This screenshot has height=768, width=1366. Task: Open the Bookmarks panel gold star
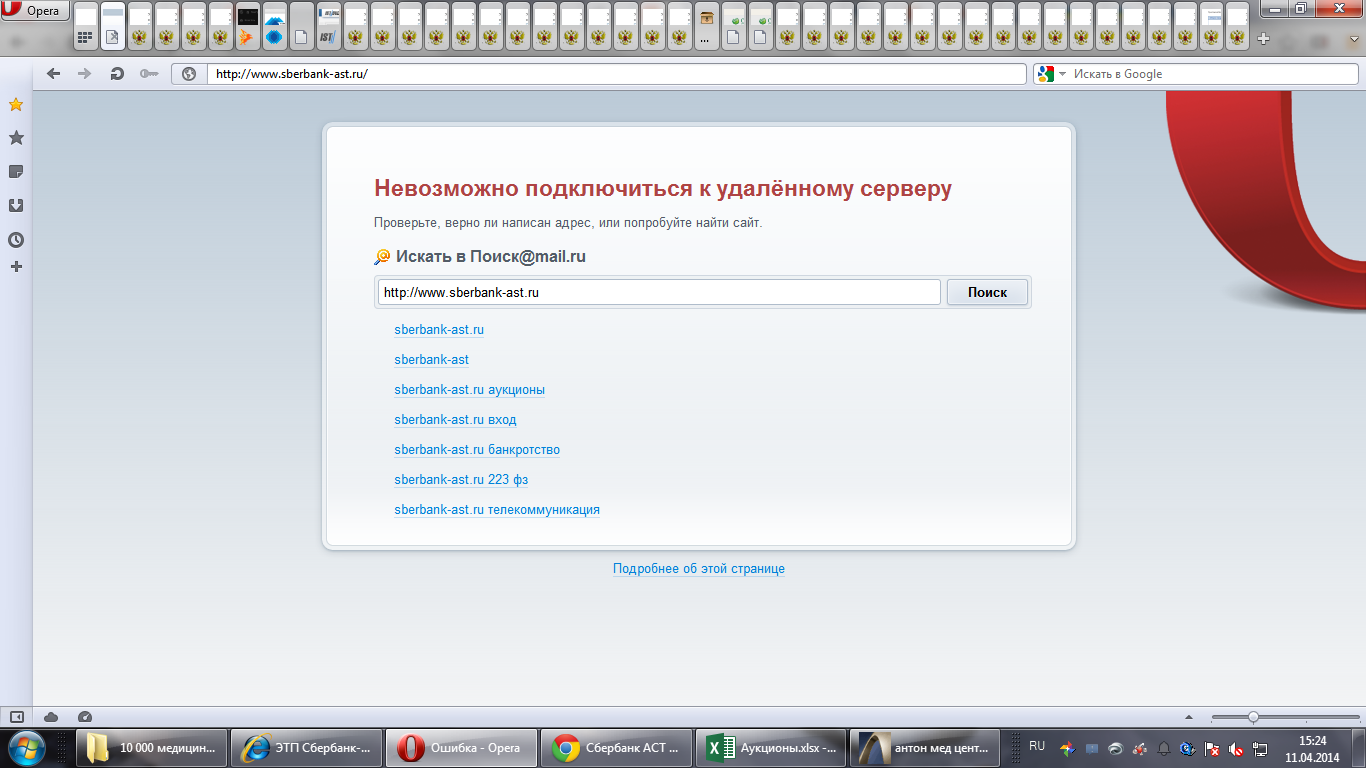tap(16, 105)
